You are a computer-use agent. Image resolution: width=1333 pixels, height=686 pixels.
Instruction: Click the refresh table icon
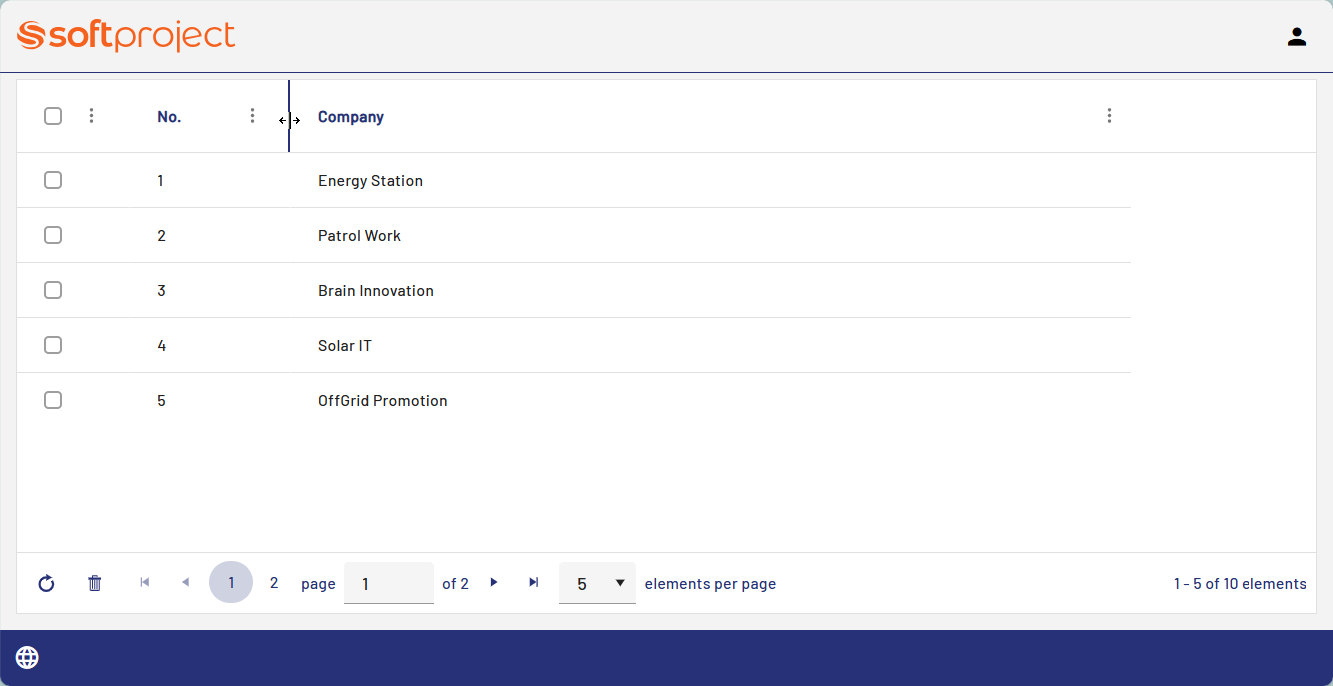pyautogui.click(x=46, y=583)
